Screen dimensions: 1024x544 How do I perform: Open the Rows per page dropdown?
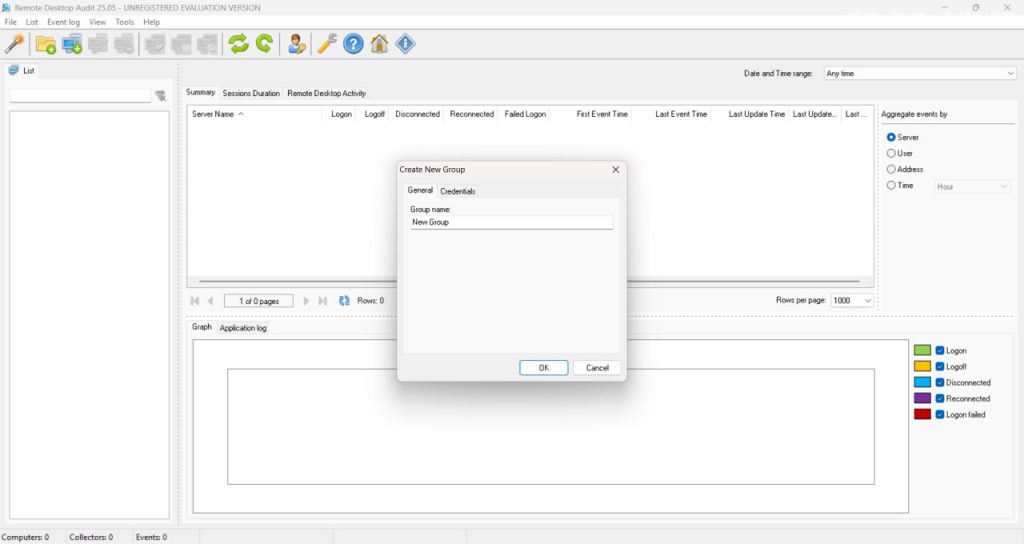852,300
